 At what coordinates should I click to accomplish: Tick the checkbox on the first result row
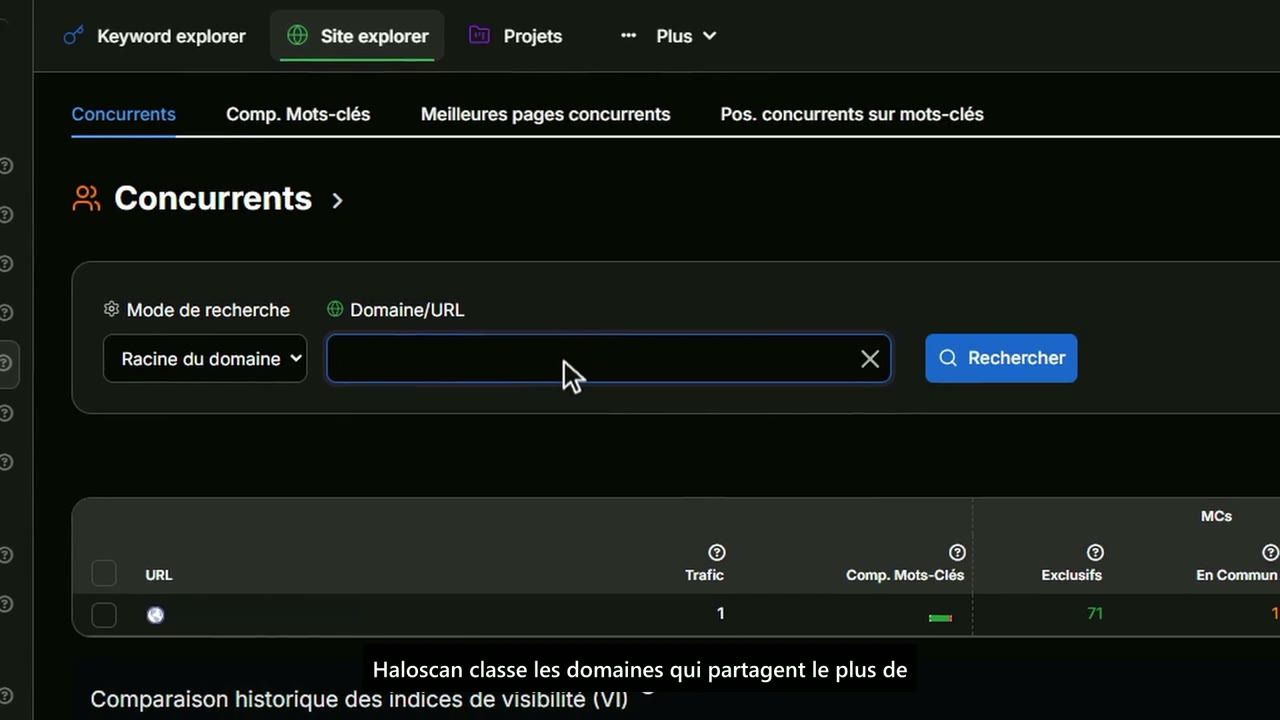(104, 615)
